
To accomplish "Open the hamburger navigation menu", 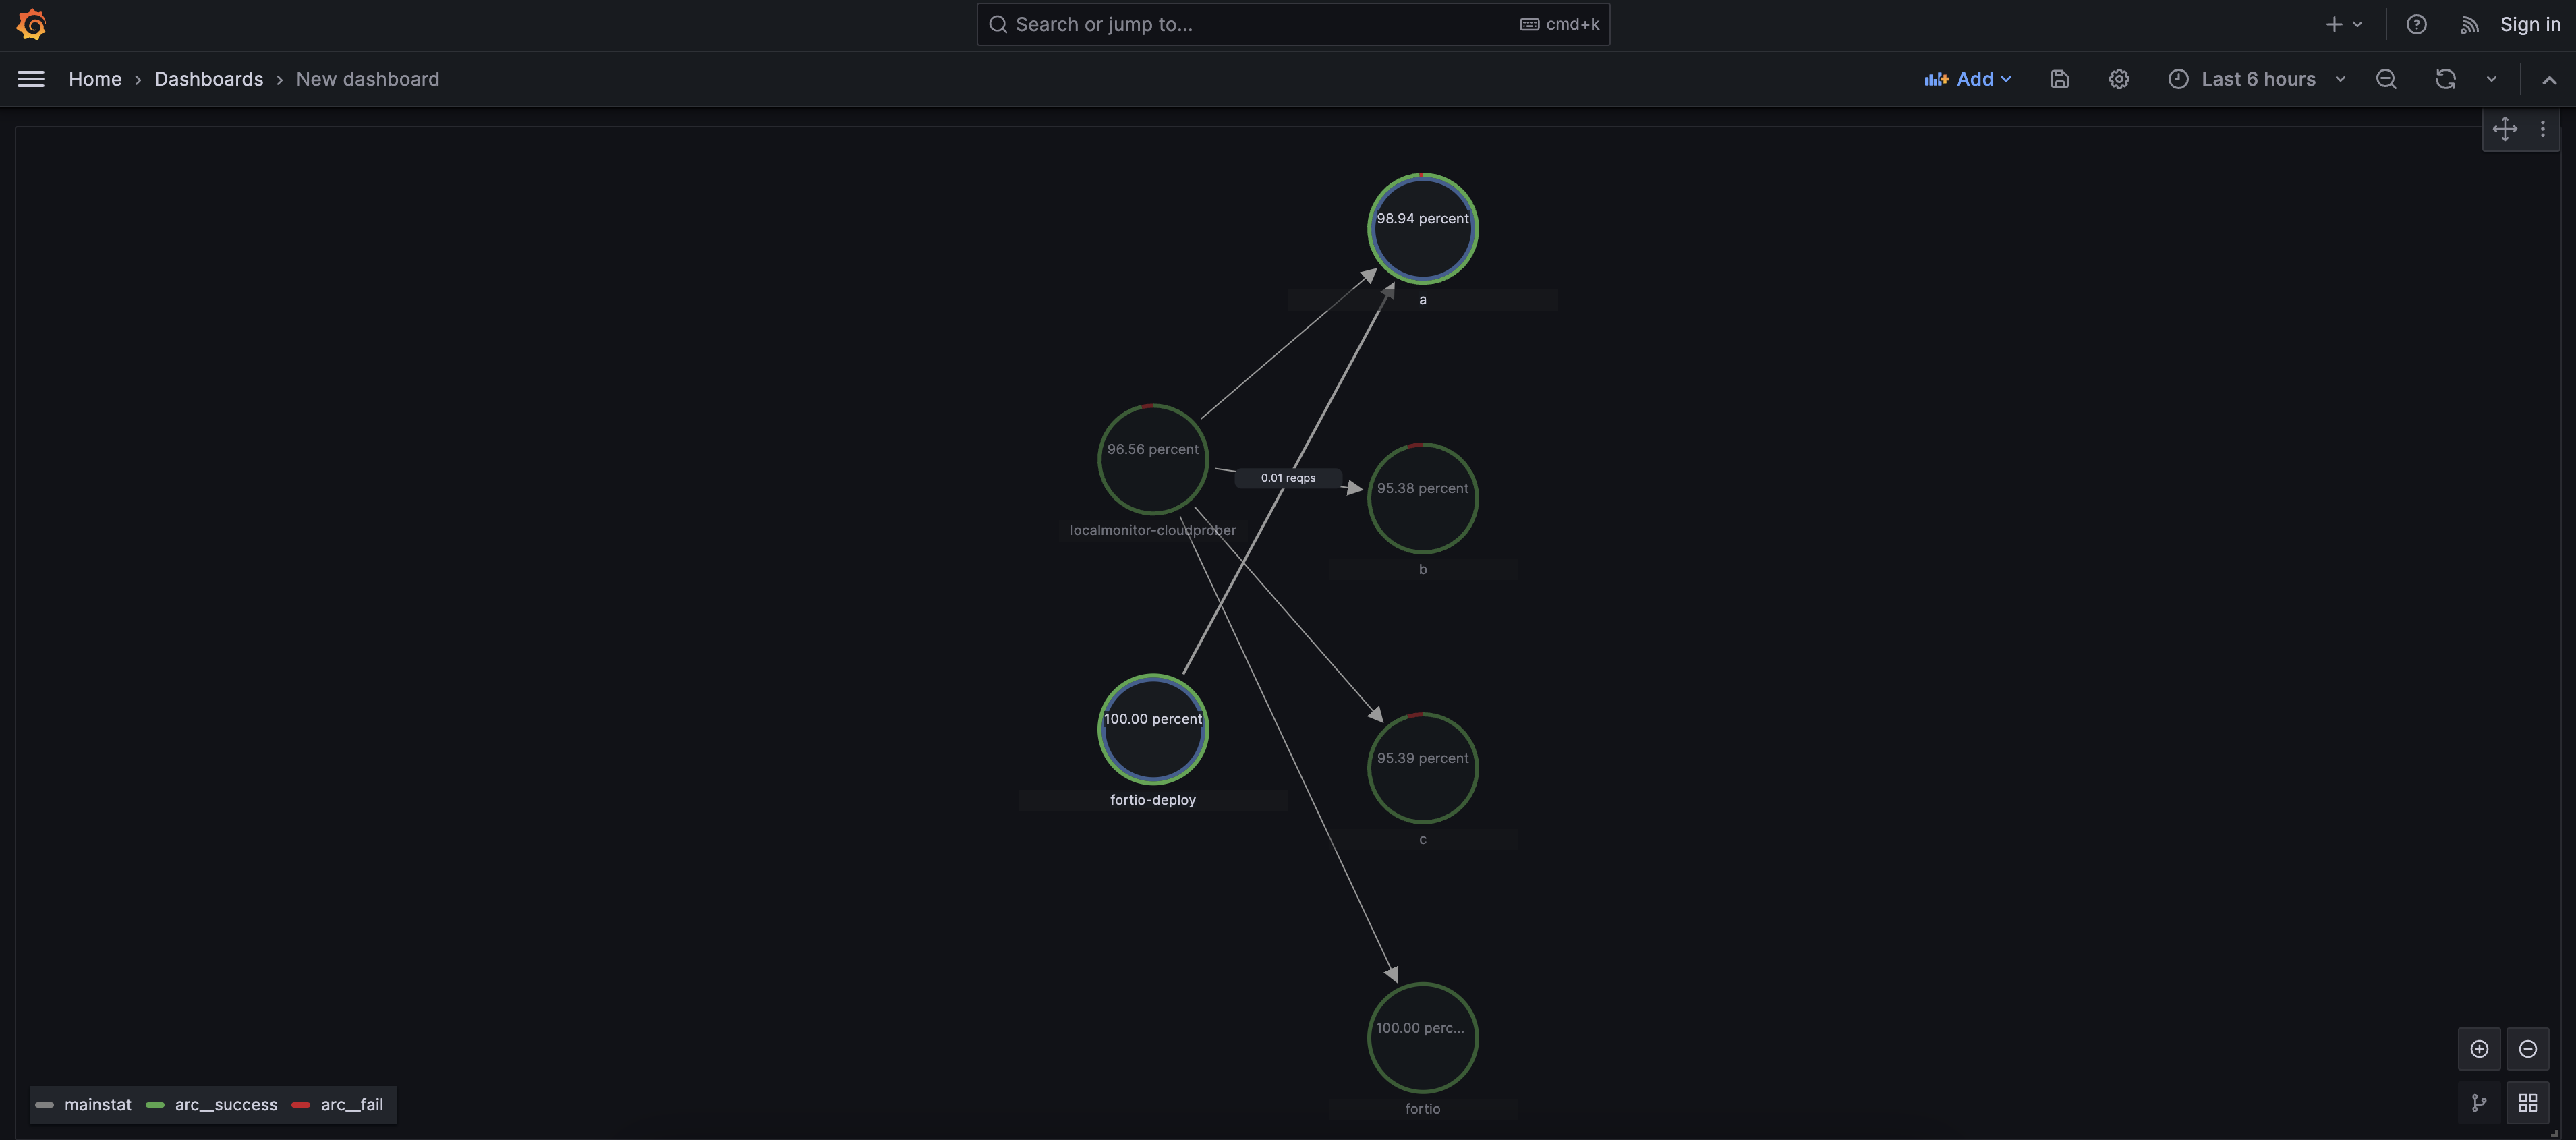I will pos(31,79).
